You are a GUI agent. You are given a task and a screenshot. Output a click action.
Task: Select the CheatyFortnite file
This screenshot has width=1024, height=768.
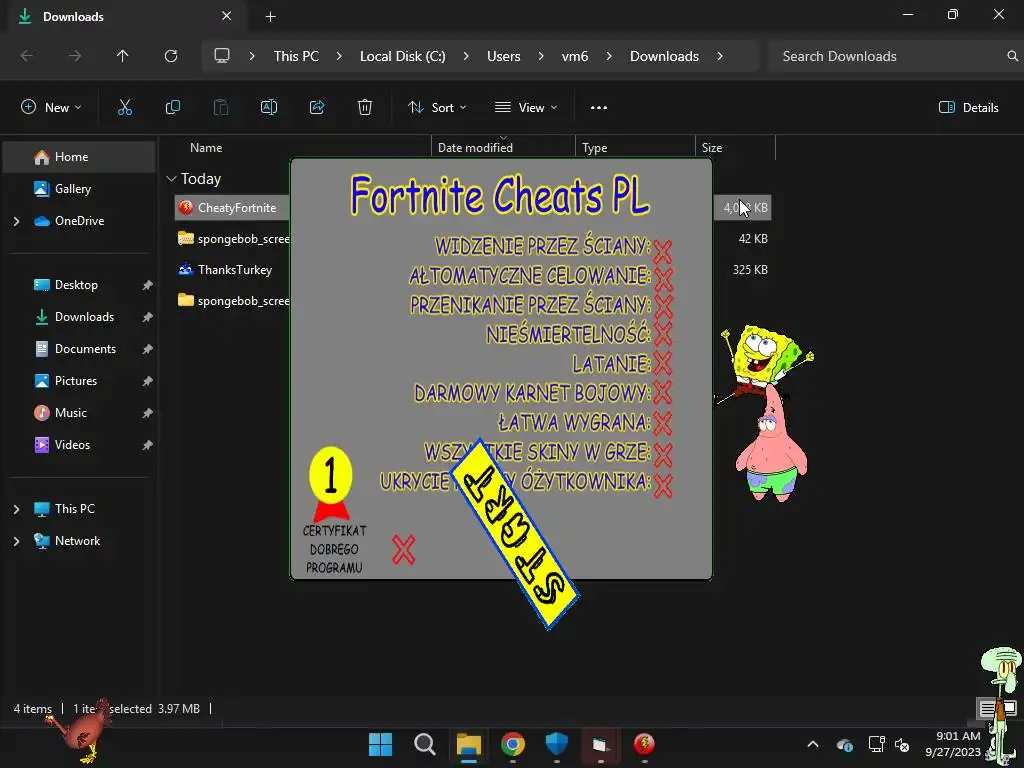coord(236,208)
